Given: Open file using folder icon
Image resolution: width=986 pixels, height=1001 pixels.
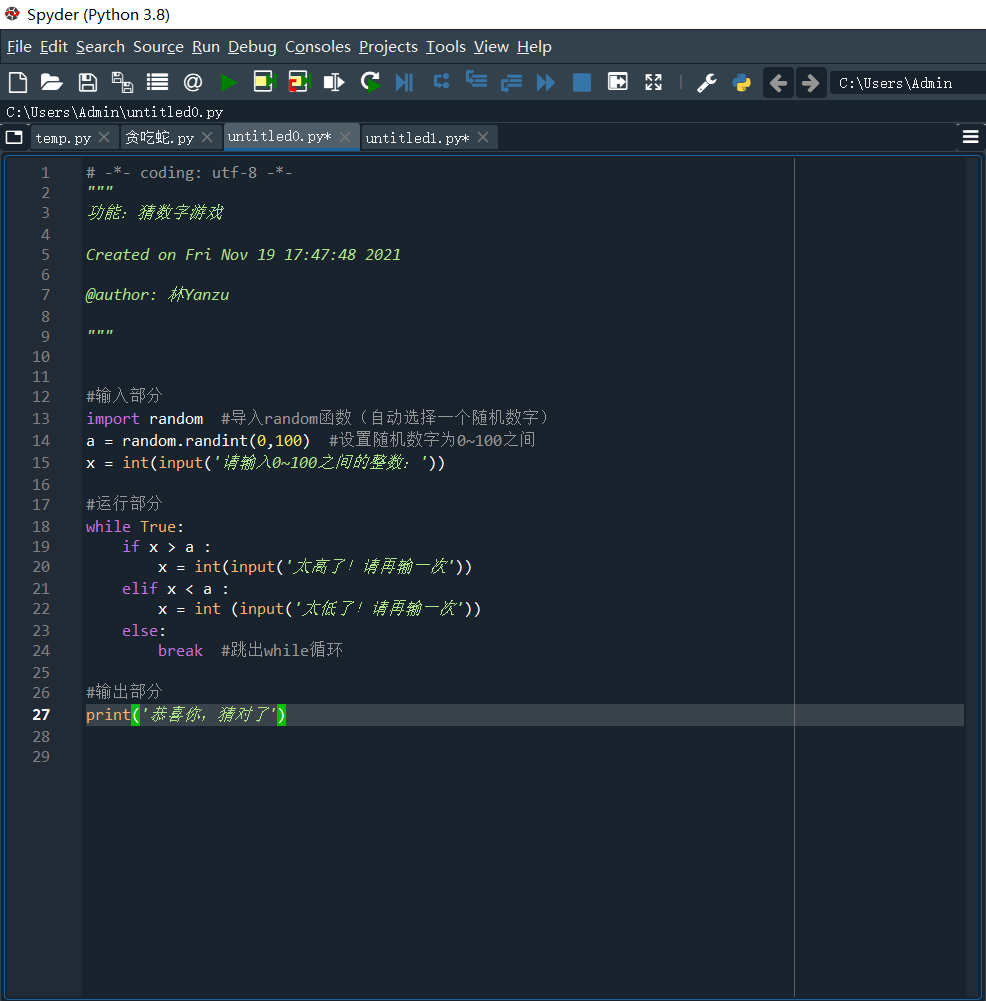Looking at the screenshot, I should [51, 83].
